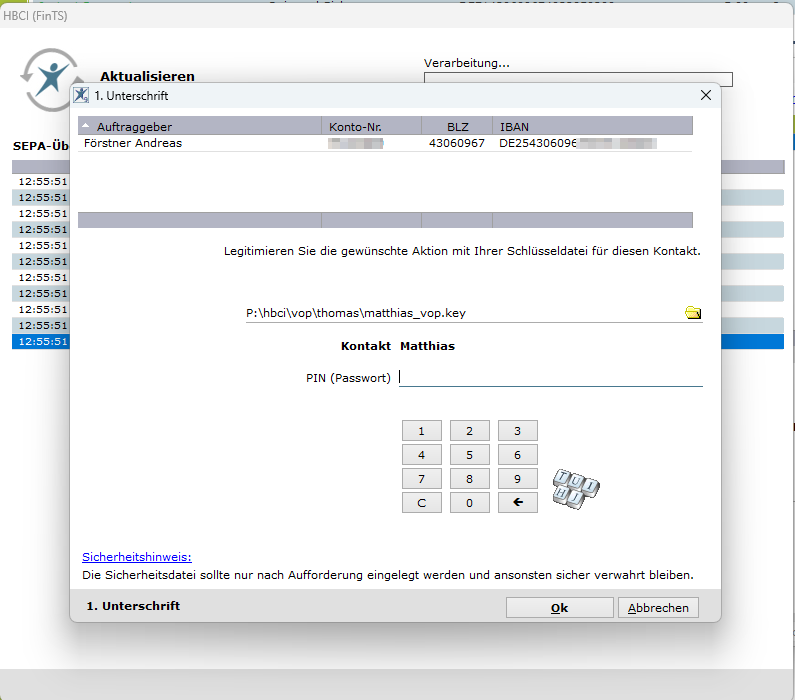Click the key file path field
Image resolution: width=795 pixels, height=700 pixels.
[460, 313]
